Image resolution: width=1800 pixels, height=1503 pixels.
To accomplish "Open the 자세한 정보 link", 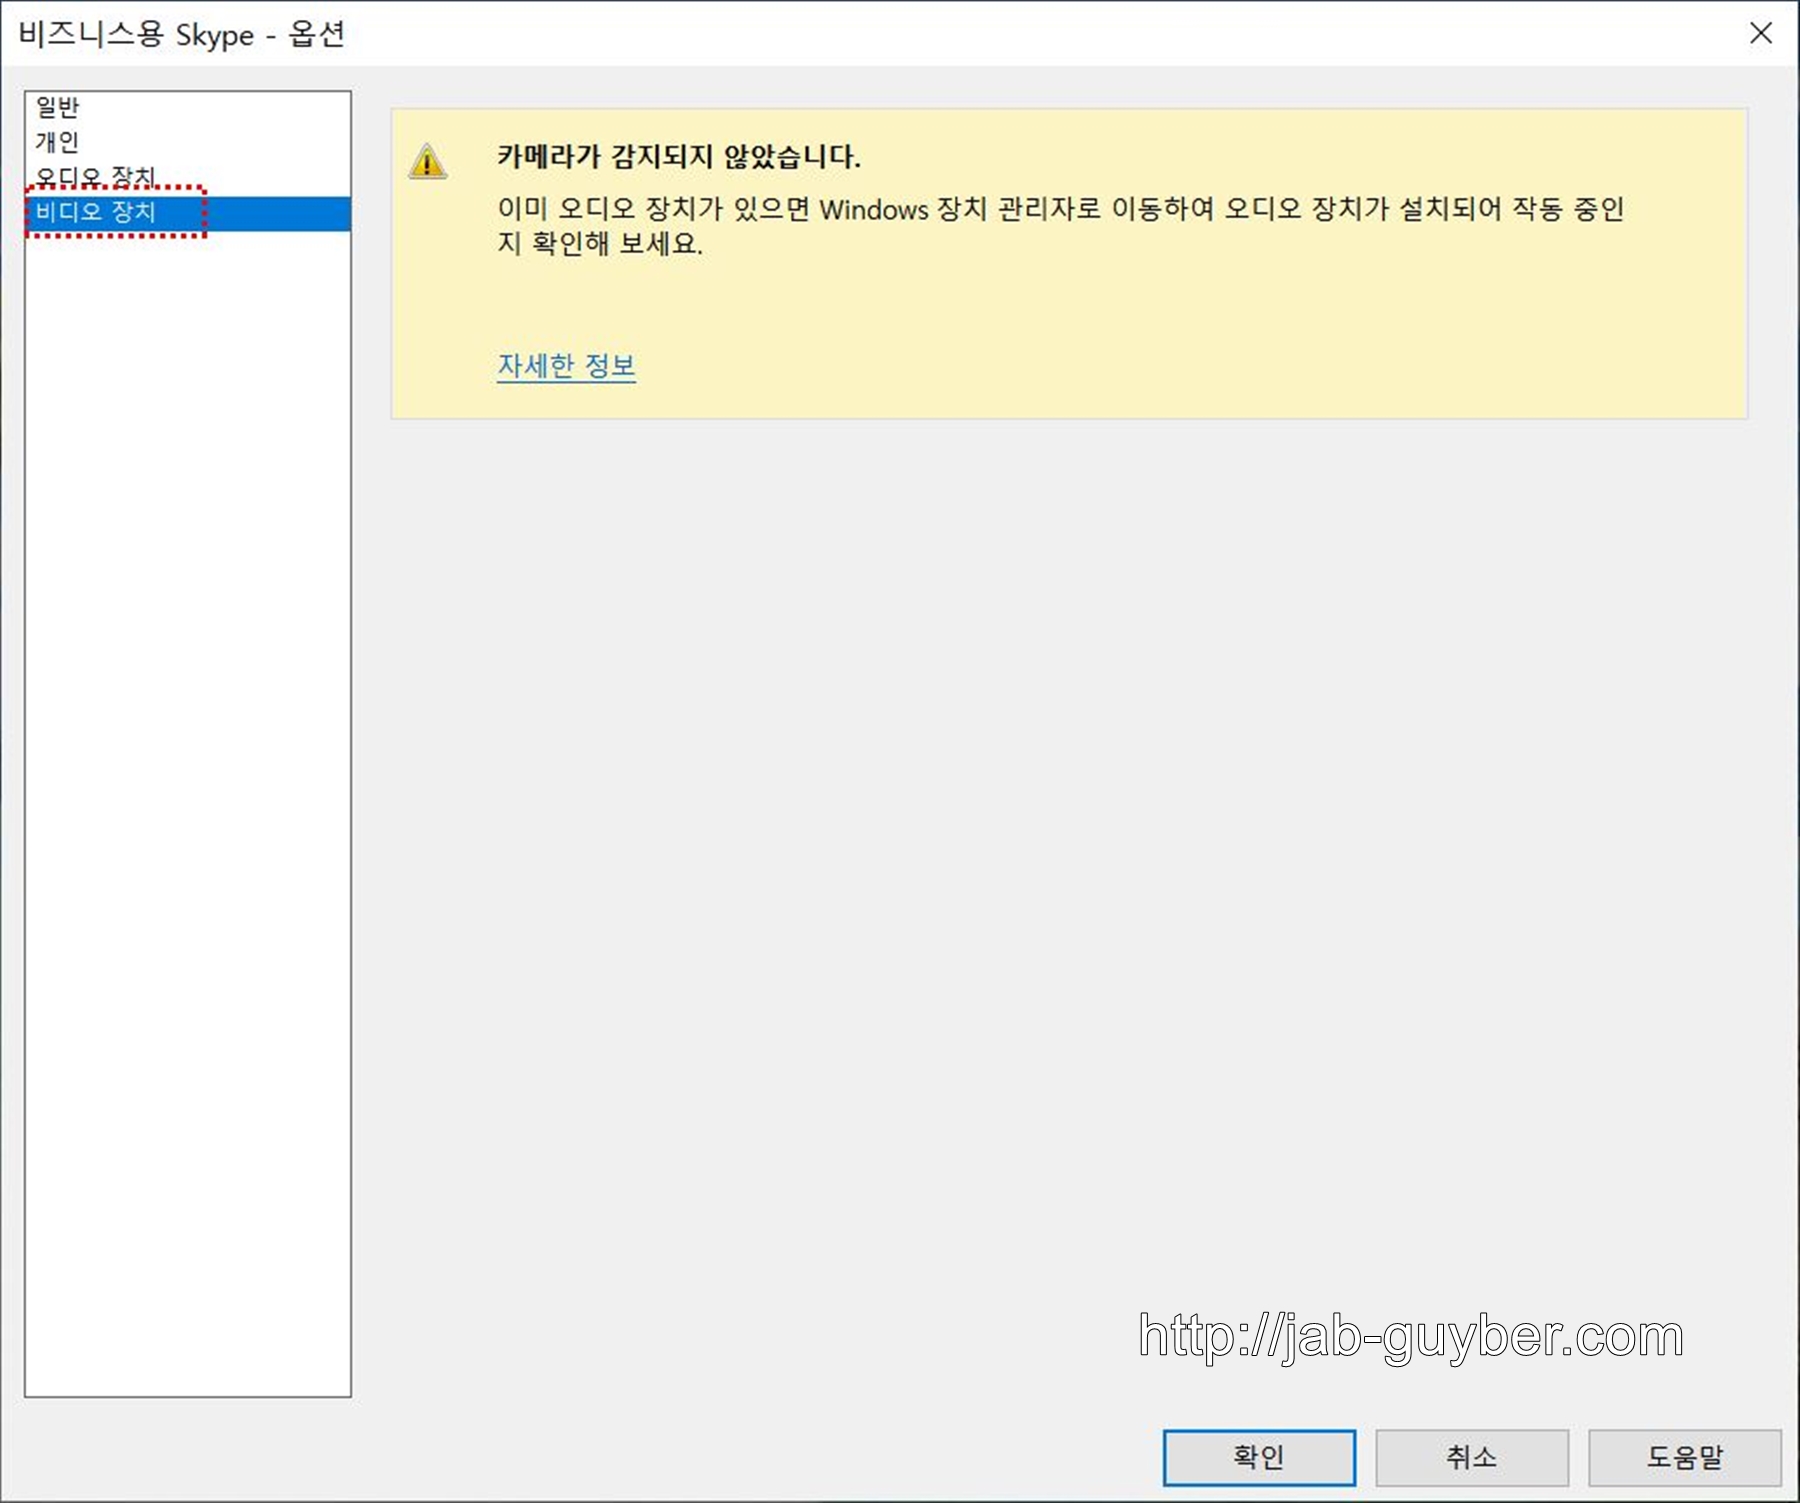I will tap(566, 366).
